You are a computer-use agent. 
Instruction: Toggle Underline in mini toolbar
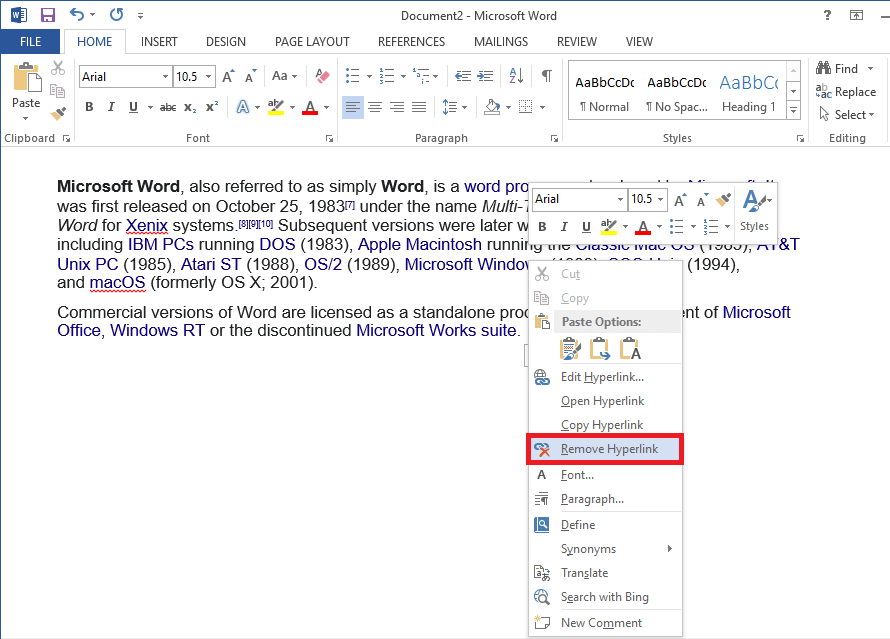tap(586, 227)
